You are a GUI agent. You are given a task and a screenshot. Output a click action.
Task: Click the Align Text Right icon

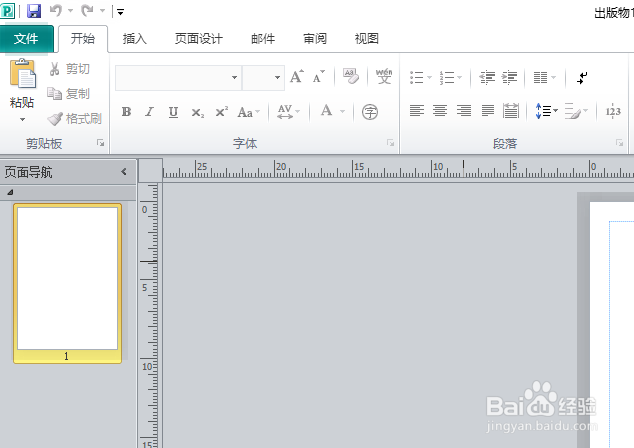464,111
